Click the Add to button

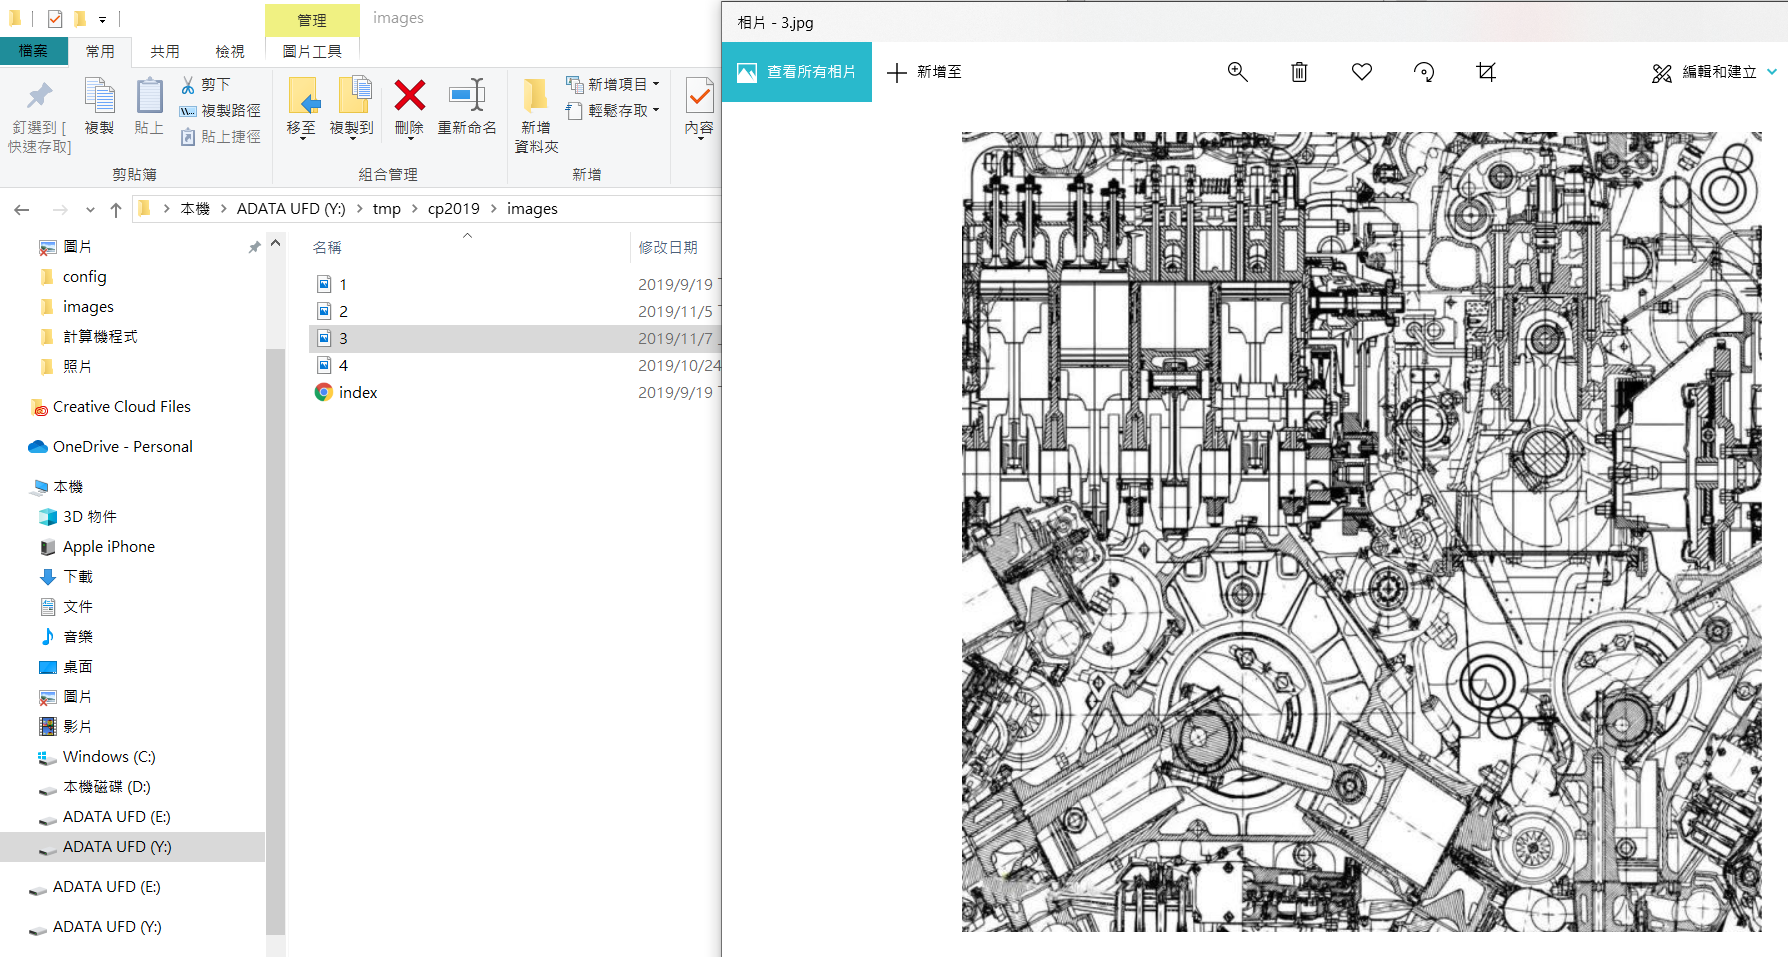coord(925,72)
